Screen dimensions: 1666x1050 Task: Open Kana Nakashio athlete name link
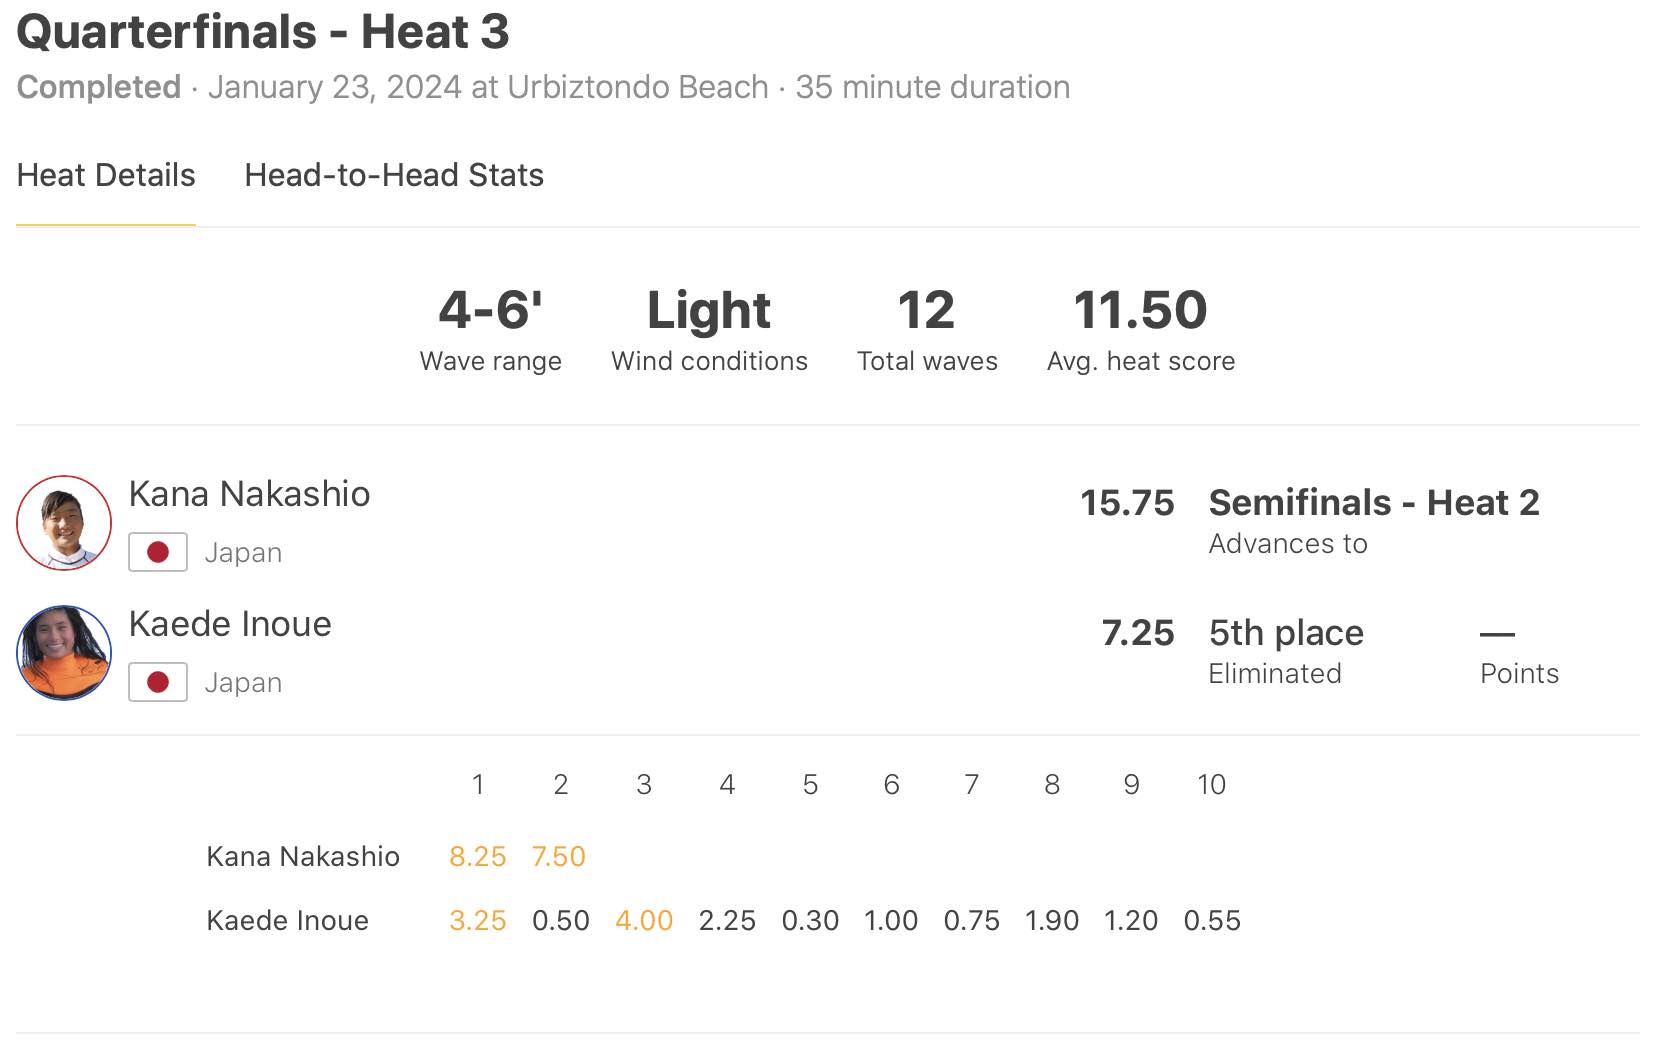click(x=250, y=494)
